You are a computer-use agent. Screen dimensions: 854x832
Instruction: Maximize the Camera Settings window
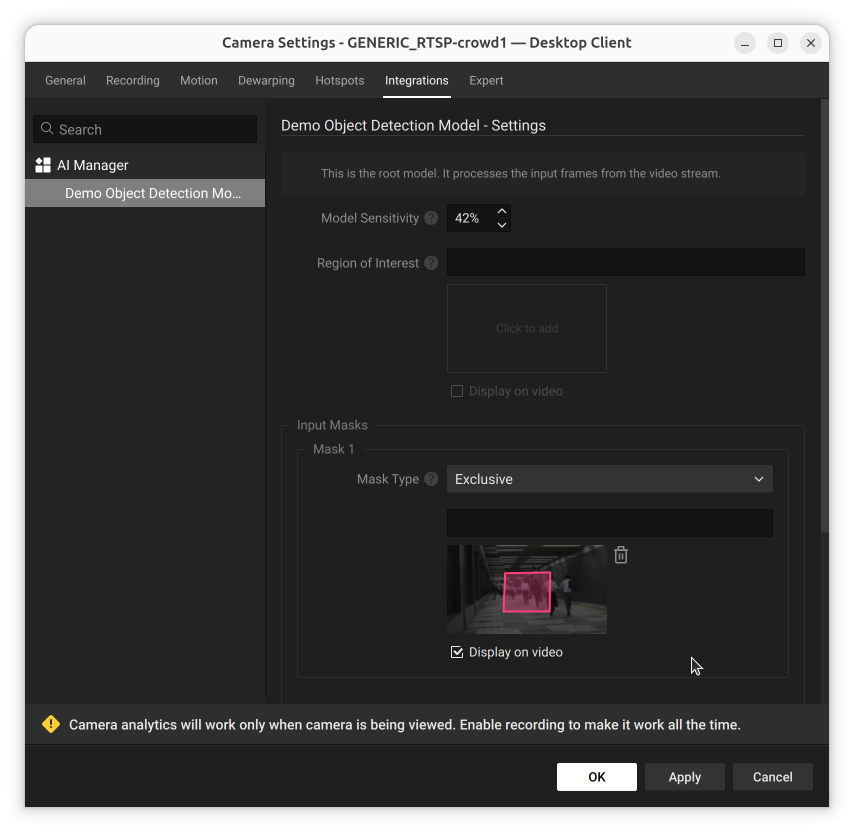(778, 43)
